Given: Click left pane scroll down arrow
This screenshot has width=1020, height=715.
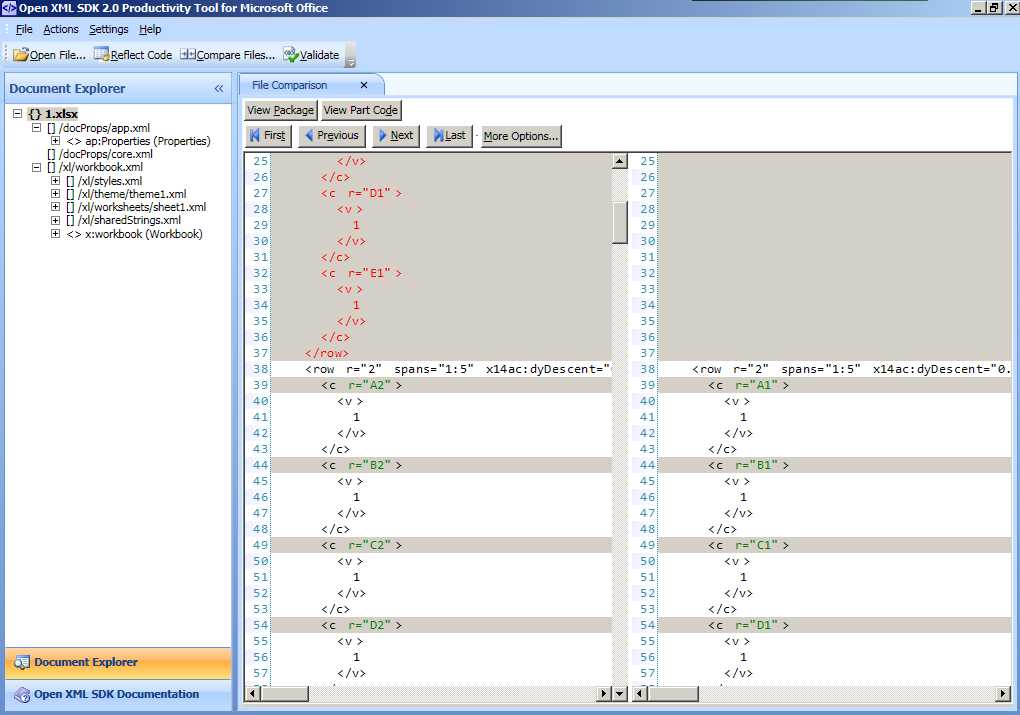Looking at the screenshot, I should (620, 694).
